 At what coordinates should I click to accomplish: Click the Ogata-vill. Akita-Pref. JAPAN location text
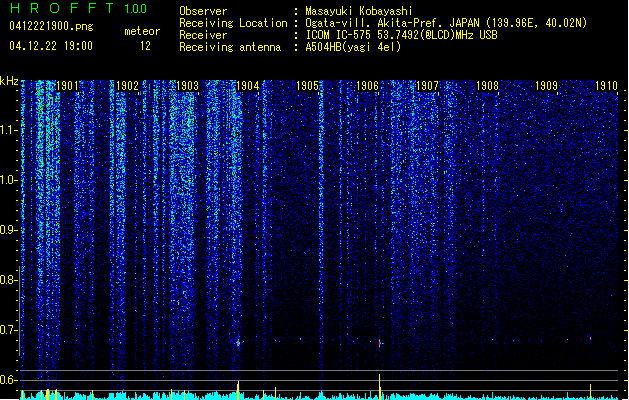(446, 23)
